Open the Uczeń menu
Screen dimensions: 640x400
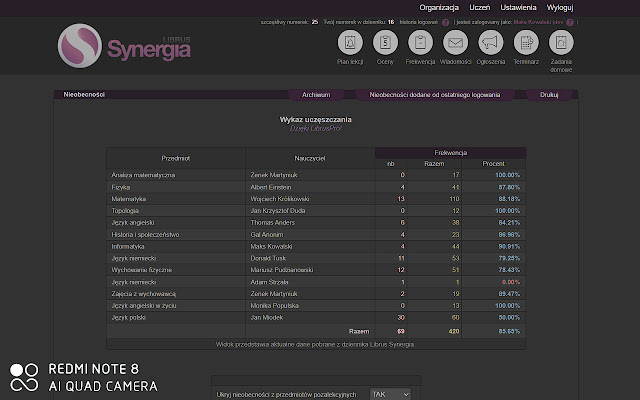click(480, 7)
